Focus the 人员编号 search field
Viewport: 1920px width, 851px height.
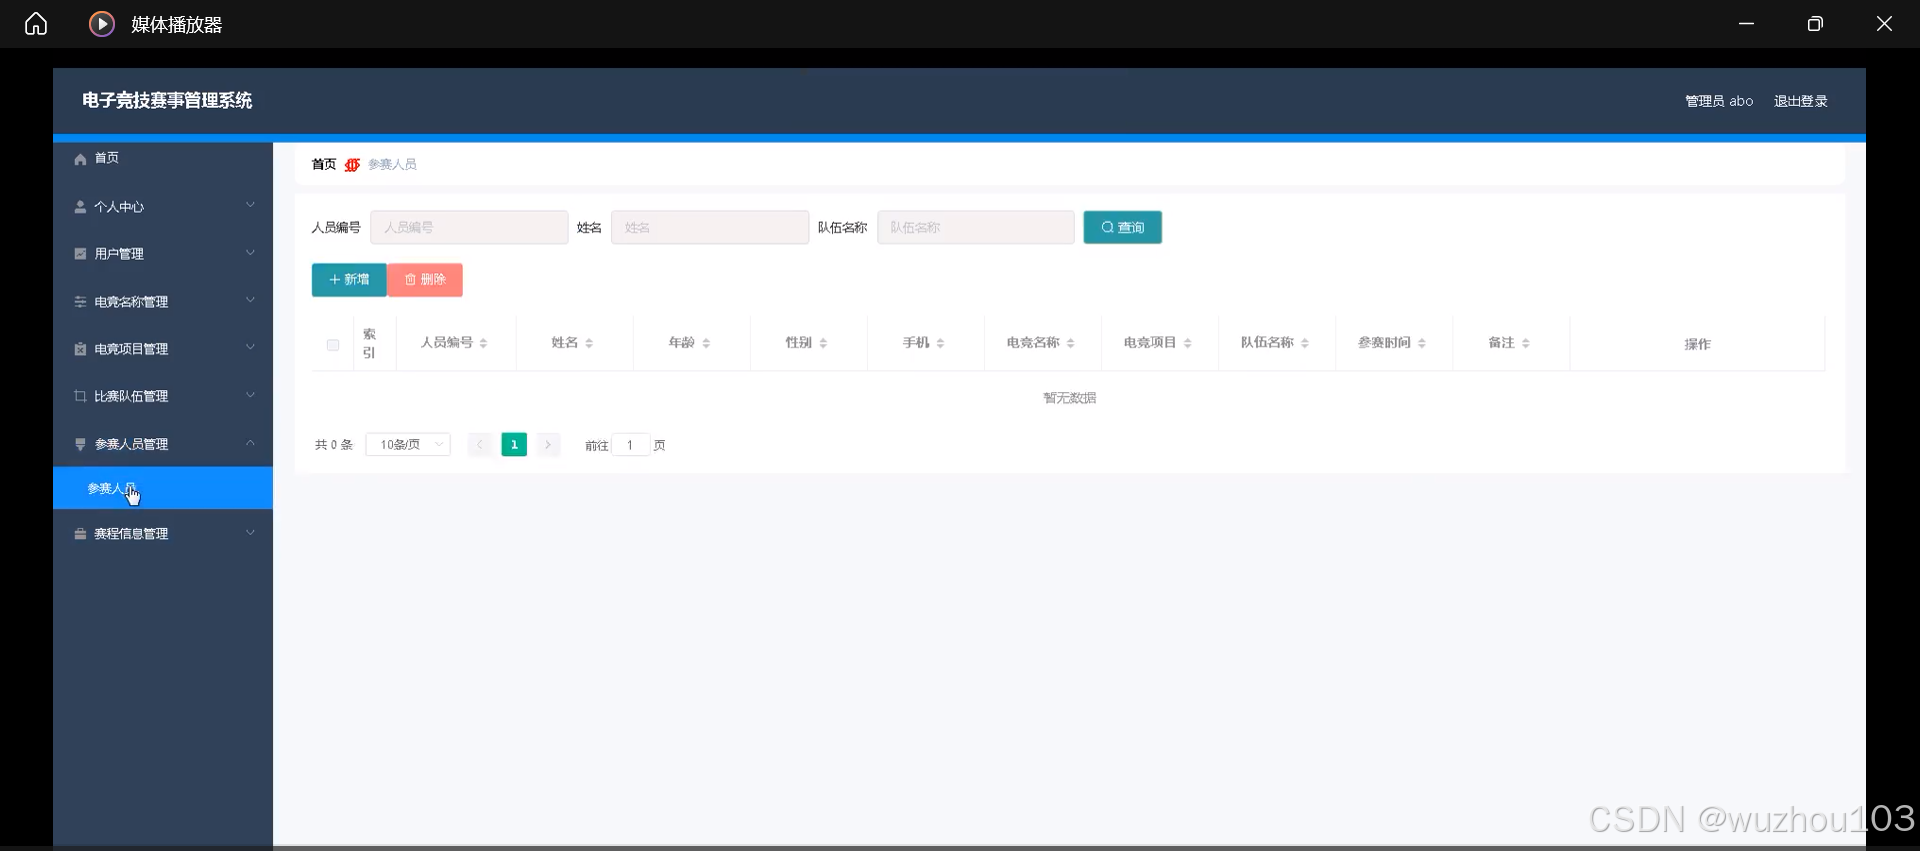[469, 227]
